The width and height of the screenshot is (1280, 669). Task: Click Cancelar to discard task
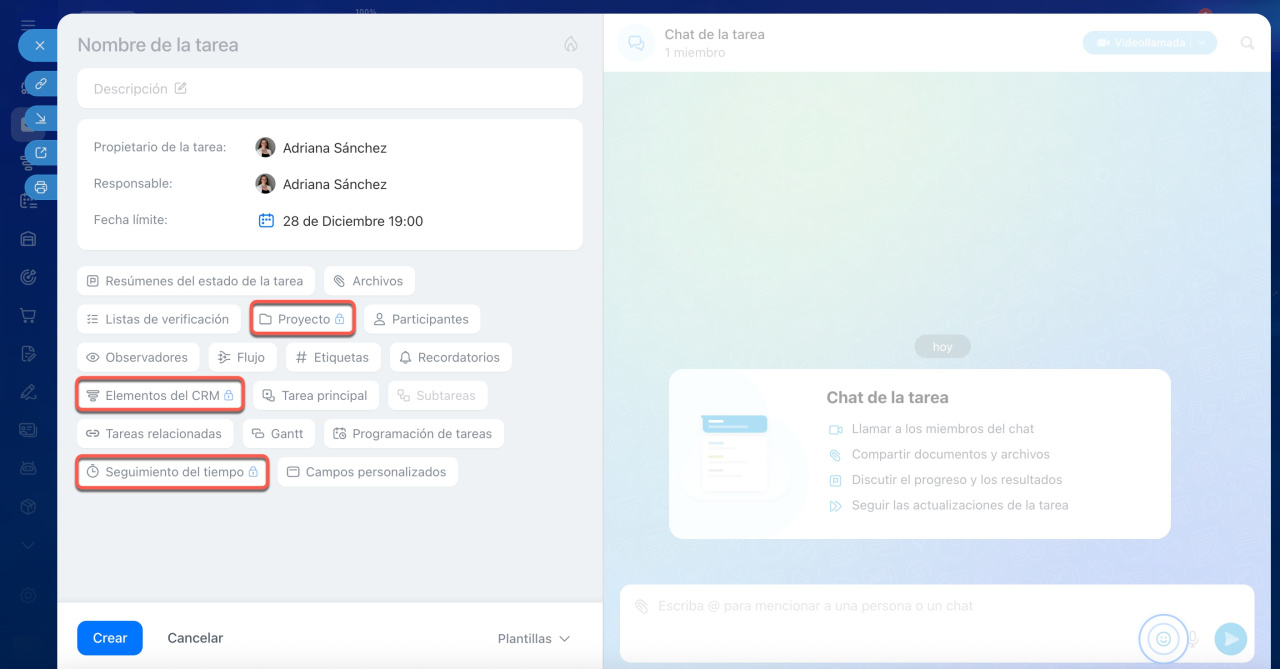pos(195,638)
